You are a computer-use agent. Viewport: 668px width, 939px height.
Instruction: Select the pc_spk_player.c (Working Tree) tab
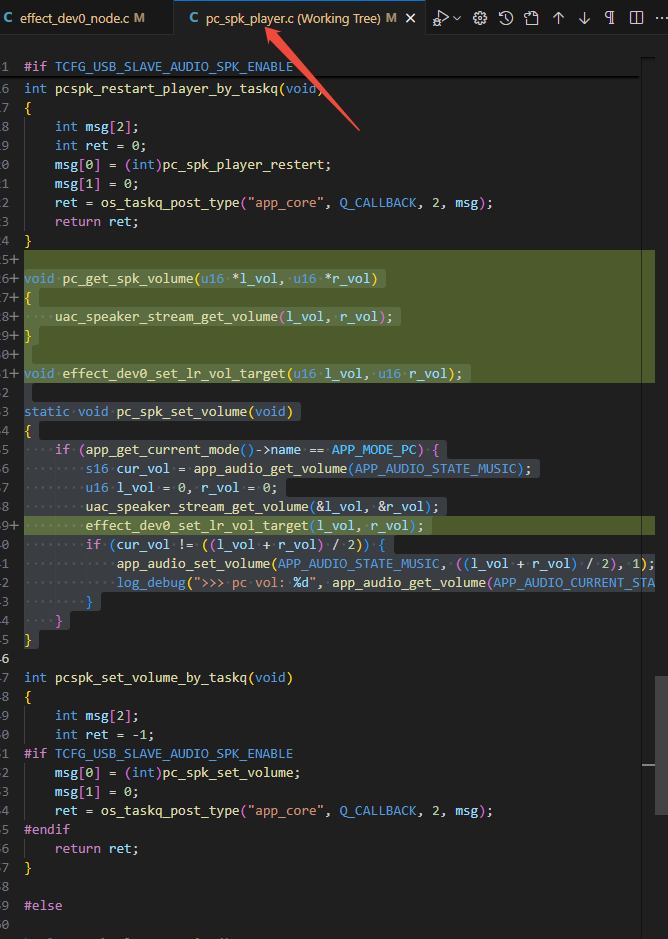(x=293, y=19)
